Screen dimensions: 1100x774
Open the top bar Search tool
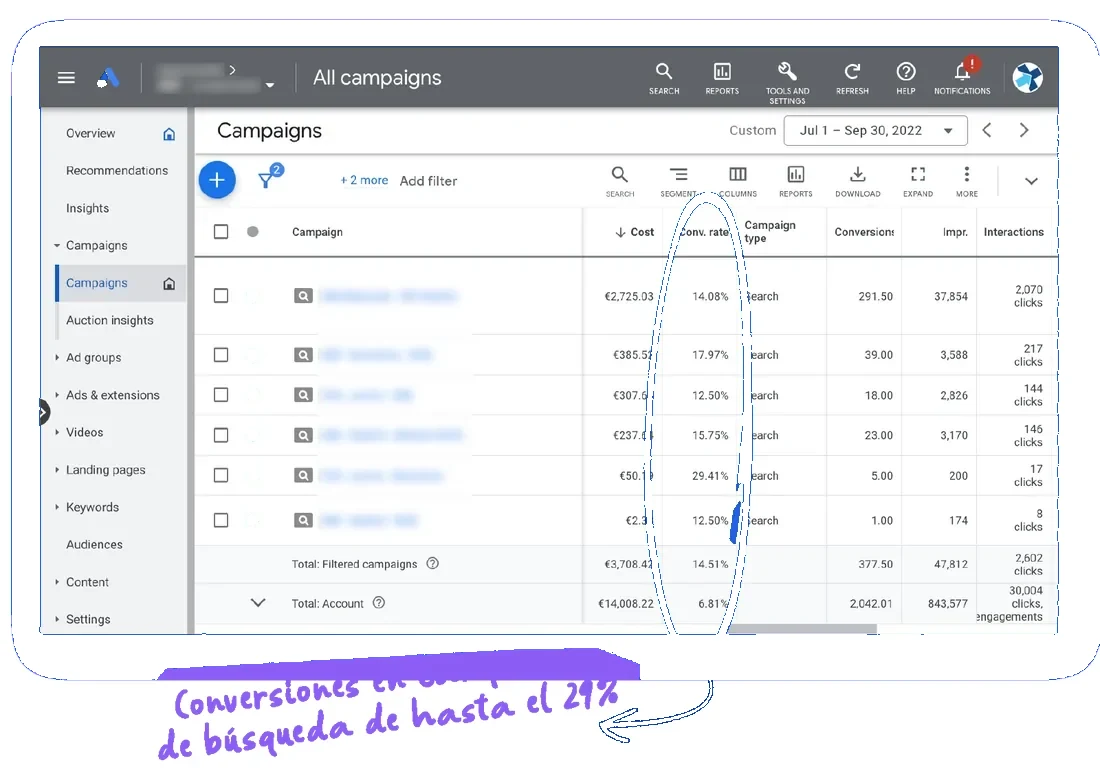(664, 78)
